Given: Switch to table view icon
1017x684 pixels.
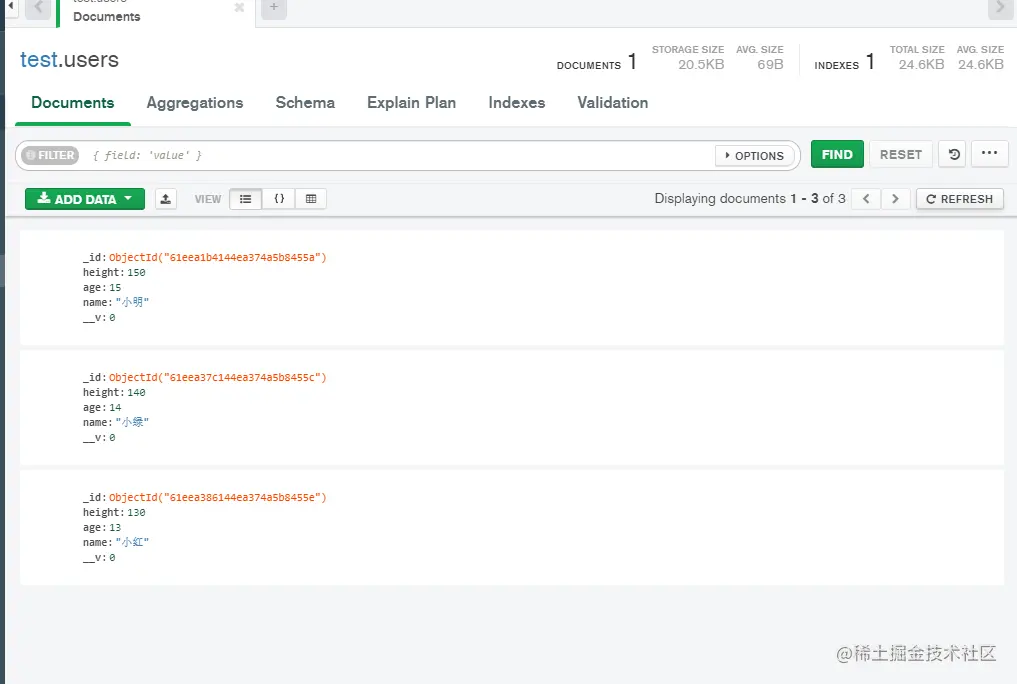Looking at the screenshot, I should tap(311, 199).
